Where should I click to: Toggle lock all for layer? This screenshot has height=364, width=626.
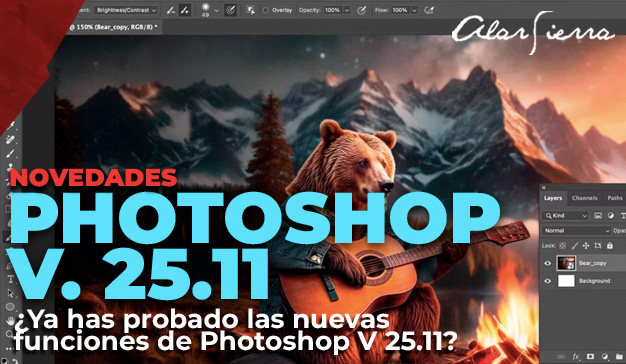(x=610, y=246)
